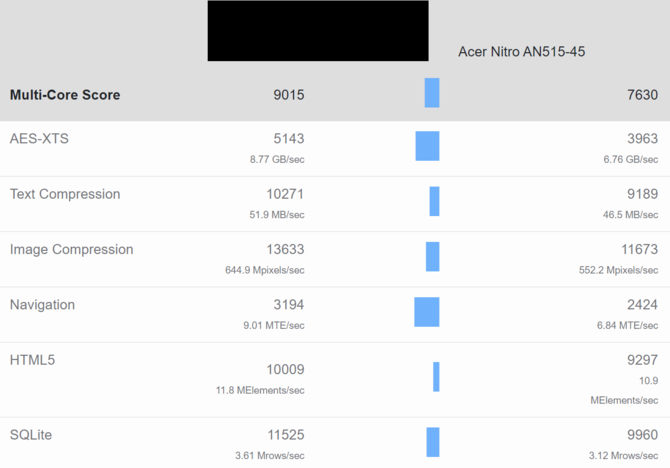Click the Image Compression score 13633
The height and width of the screenshot is (468, 670).
285,250
